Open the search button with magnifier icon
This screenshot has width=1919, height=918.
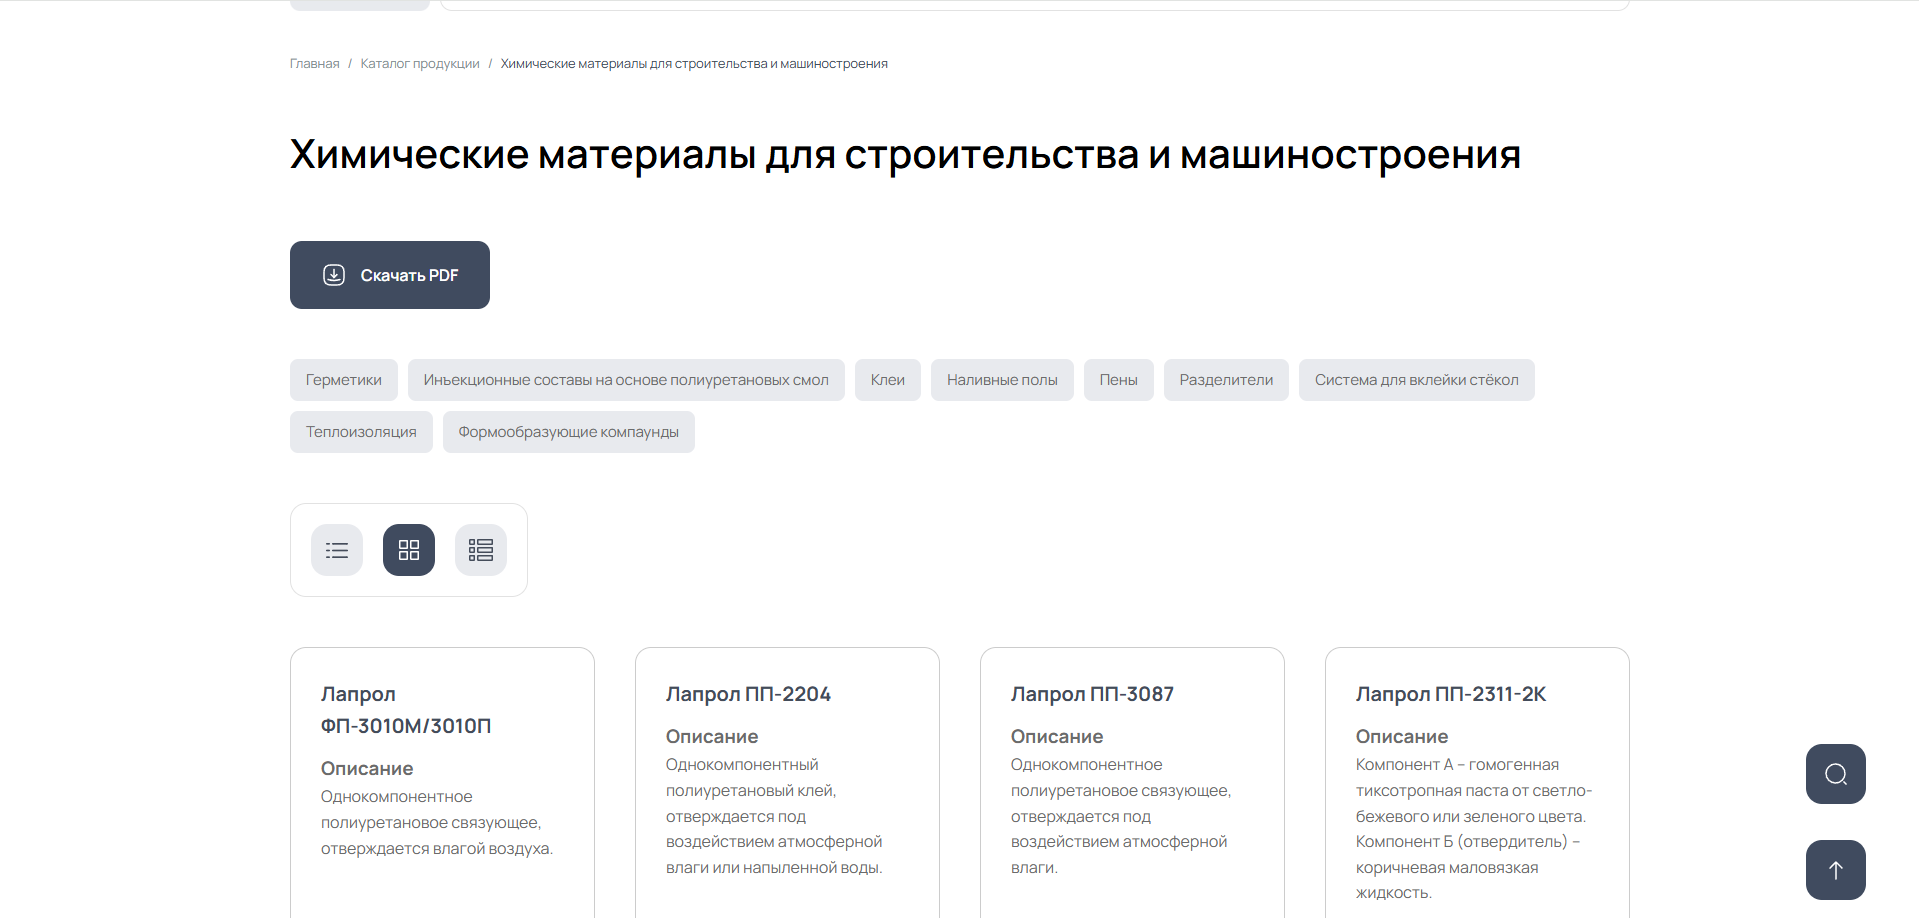pyautogui.click(x=1835, y=774)
